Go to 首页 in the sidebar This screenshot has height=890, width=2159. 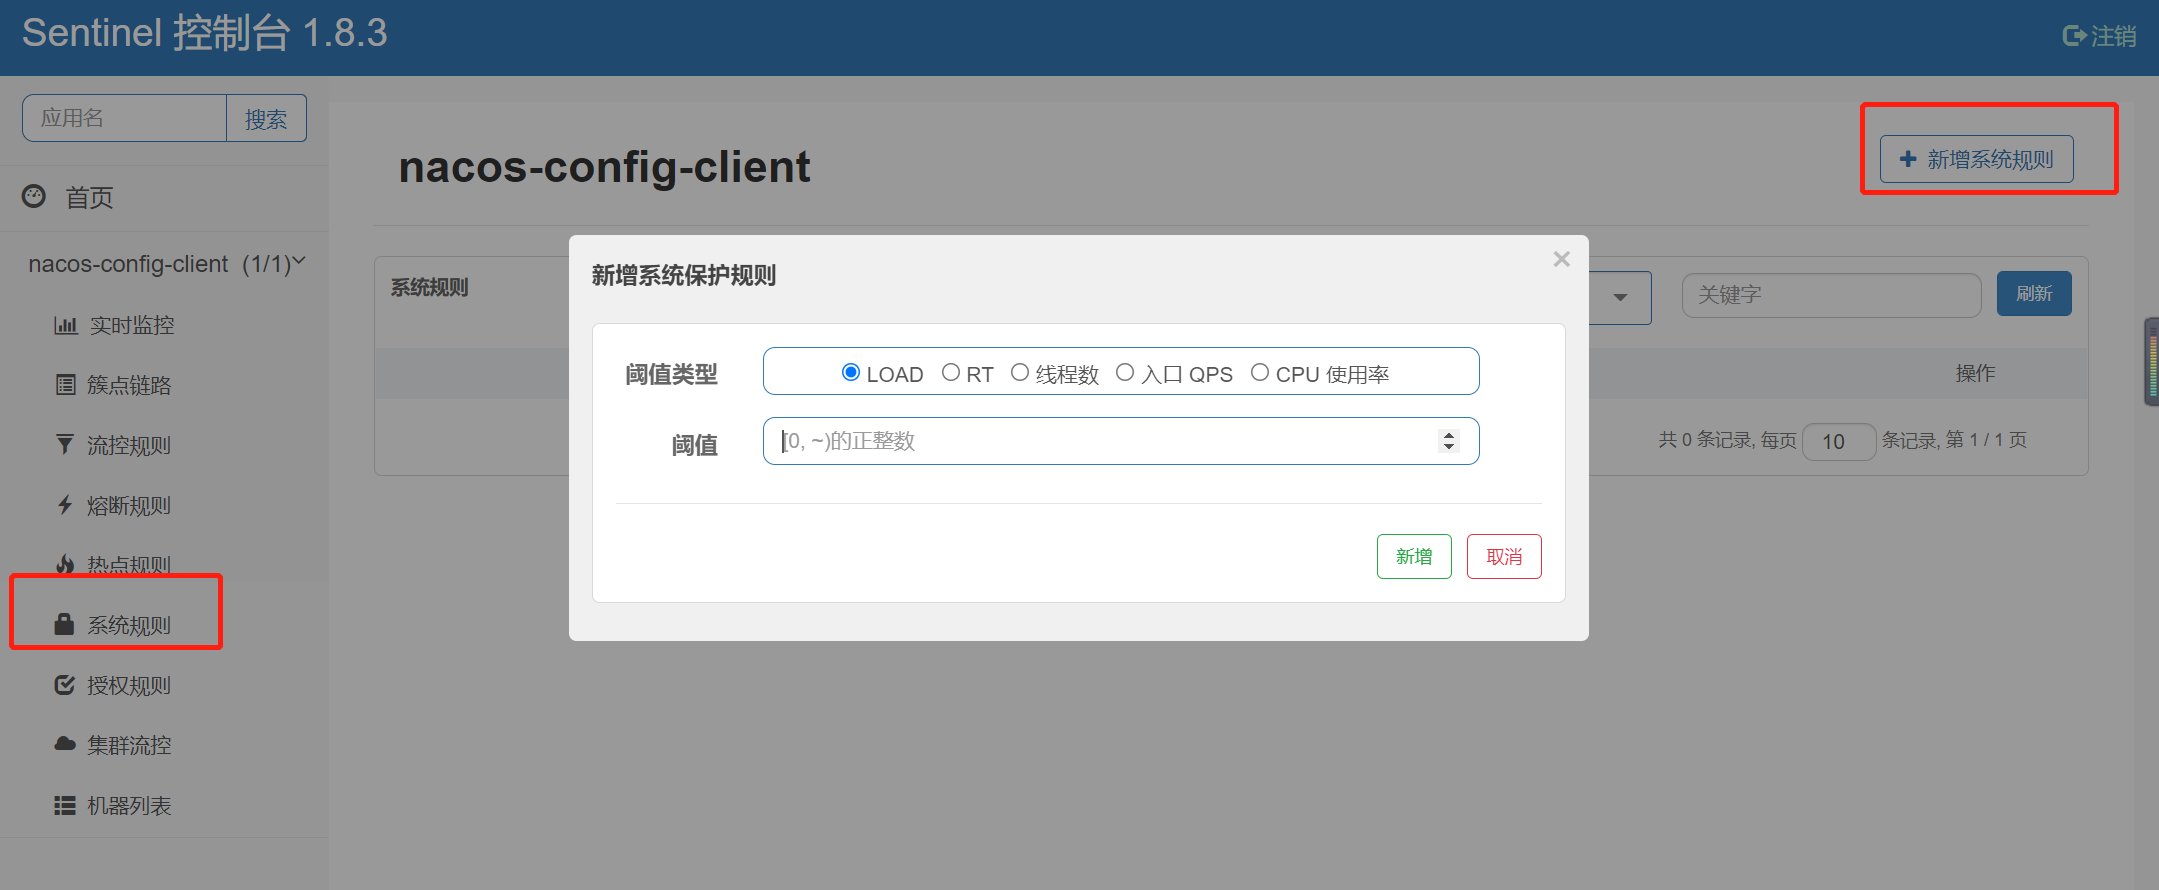point(90,197)
